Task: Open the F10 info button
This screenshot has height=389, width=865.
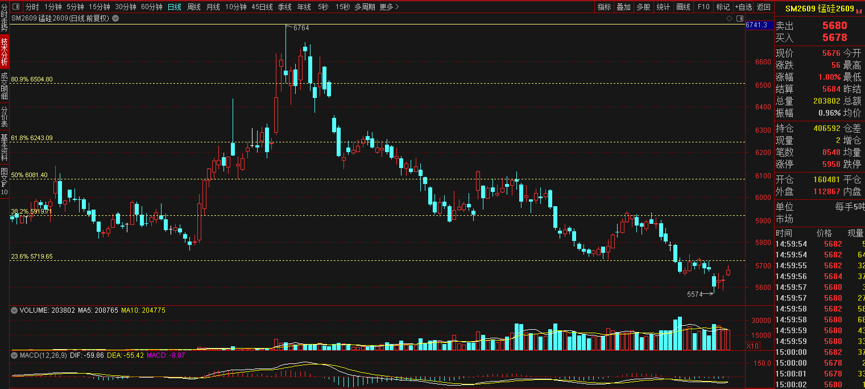Action: tap(703, 7)
